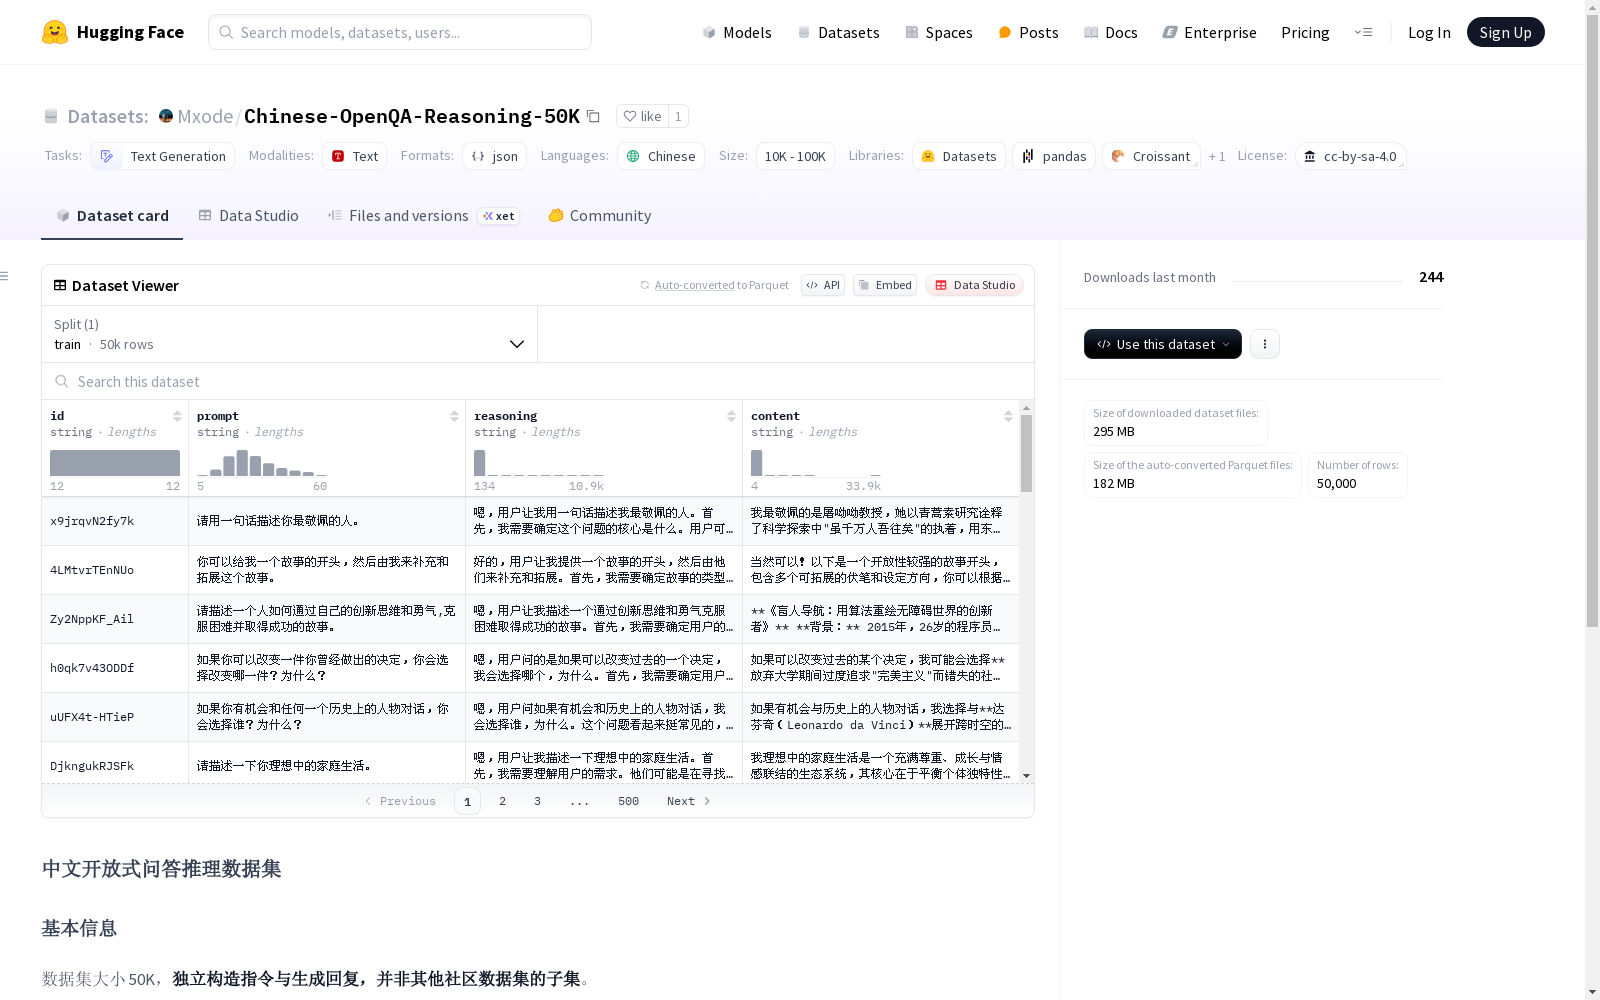
Task: Sort the prompt column
Action: 454,416
